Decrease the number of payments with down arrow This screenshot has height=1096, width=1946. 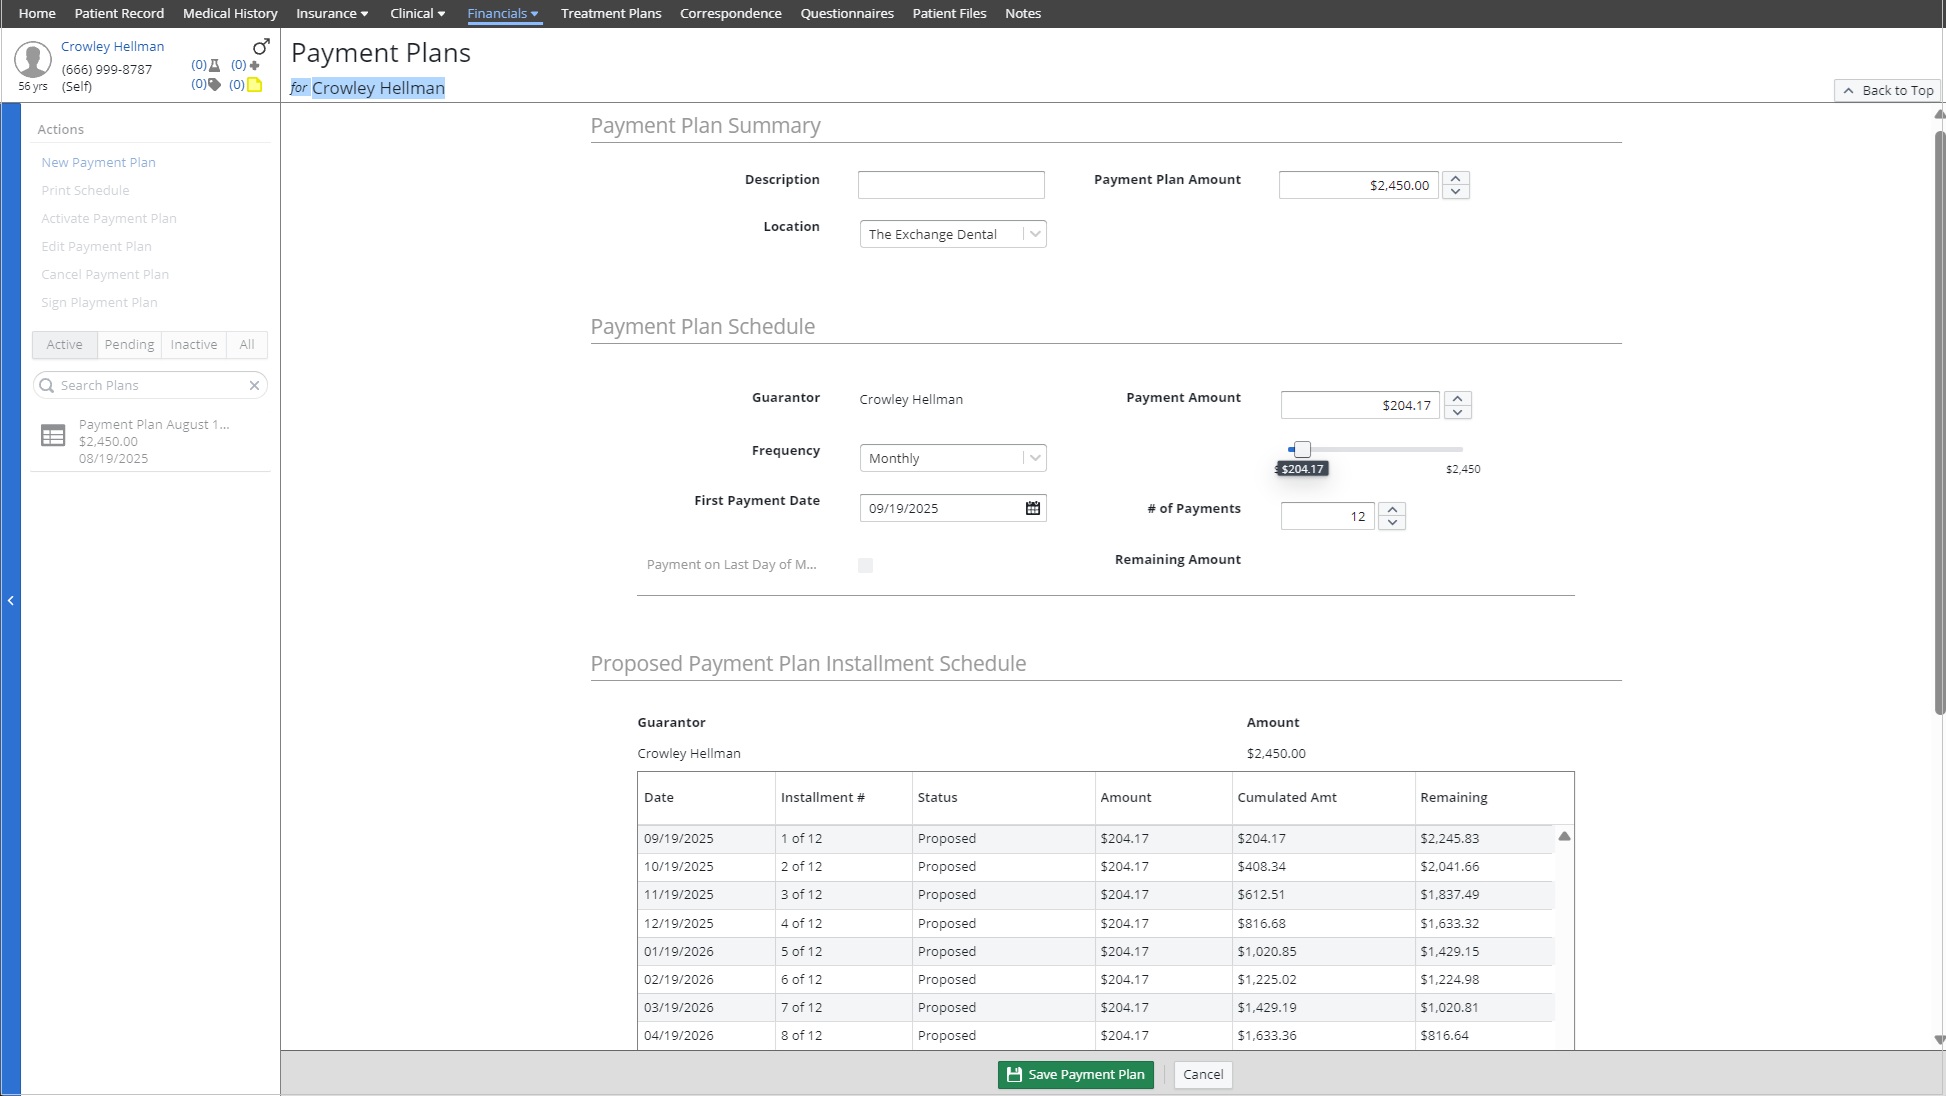tap(1392, 523)
